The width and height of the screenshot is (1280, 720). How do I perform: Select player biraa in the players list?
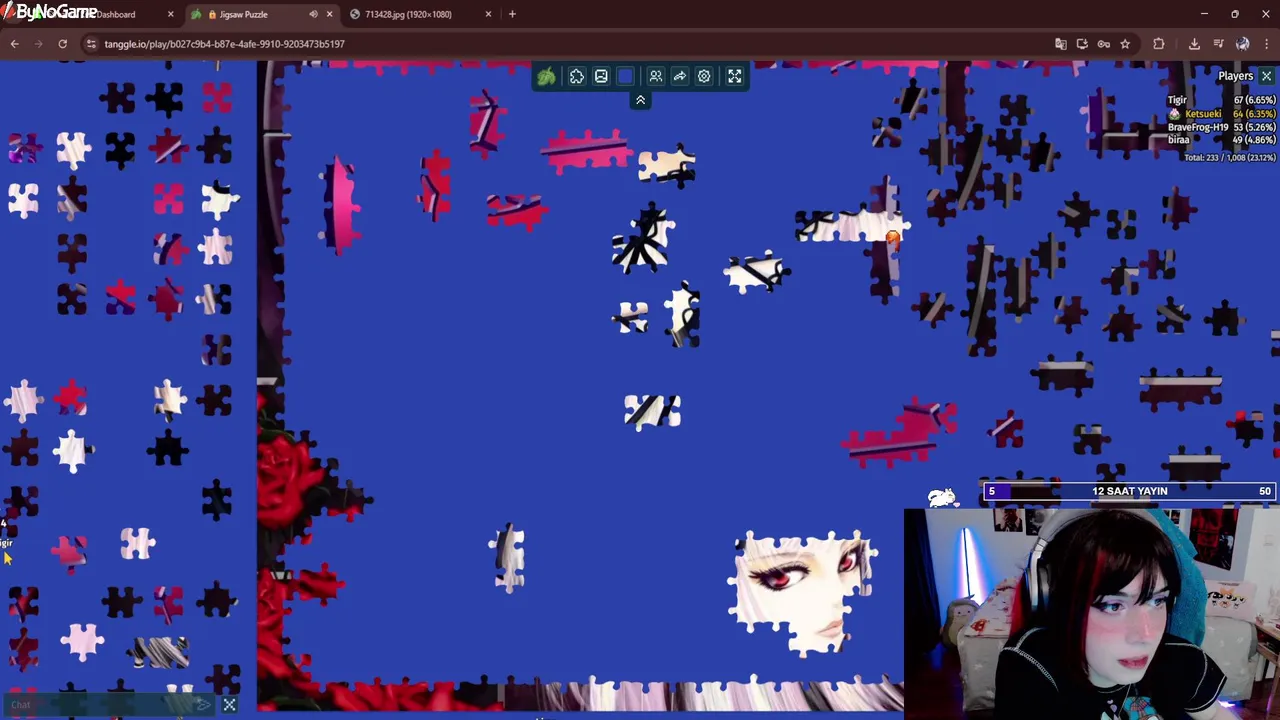[1178, 140]
